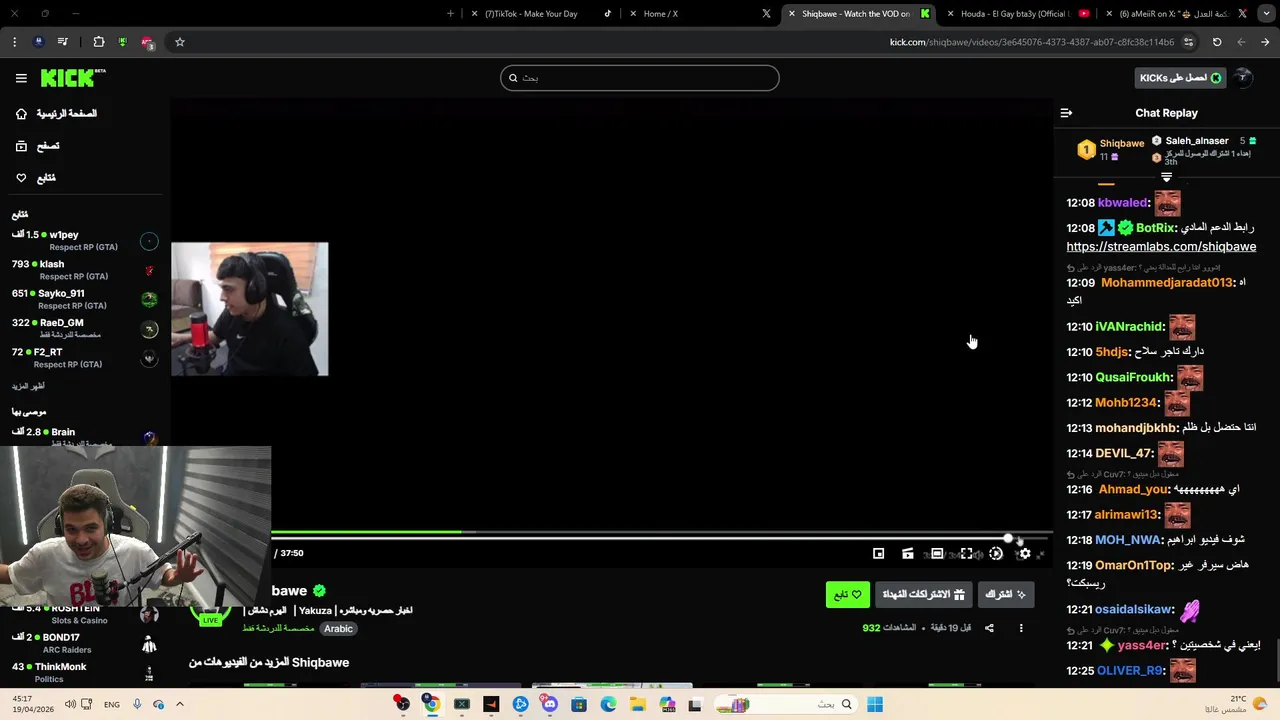The image size is (1280, 720).
Task: Share the video
Action: point(989,628)
